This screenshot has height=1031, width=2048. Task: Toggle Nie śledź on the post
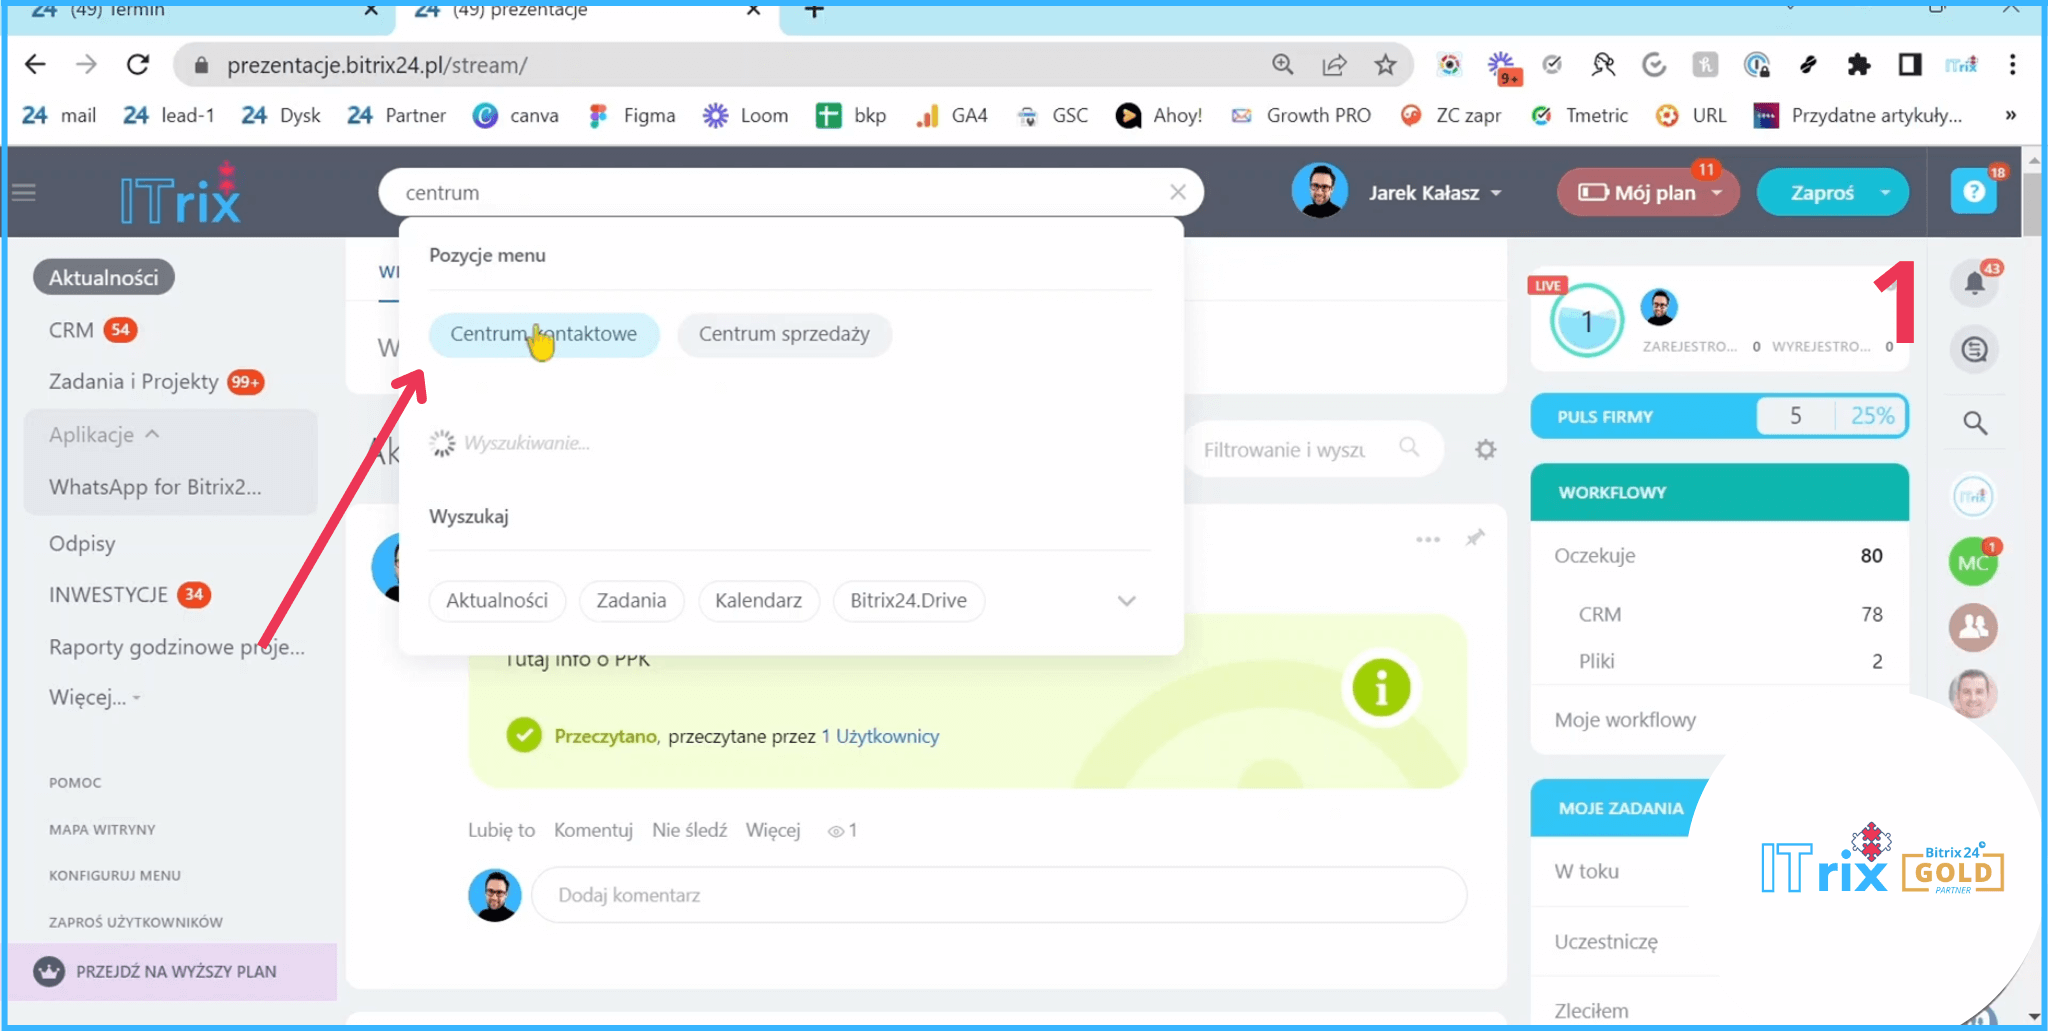click(689, 830)
